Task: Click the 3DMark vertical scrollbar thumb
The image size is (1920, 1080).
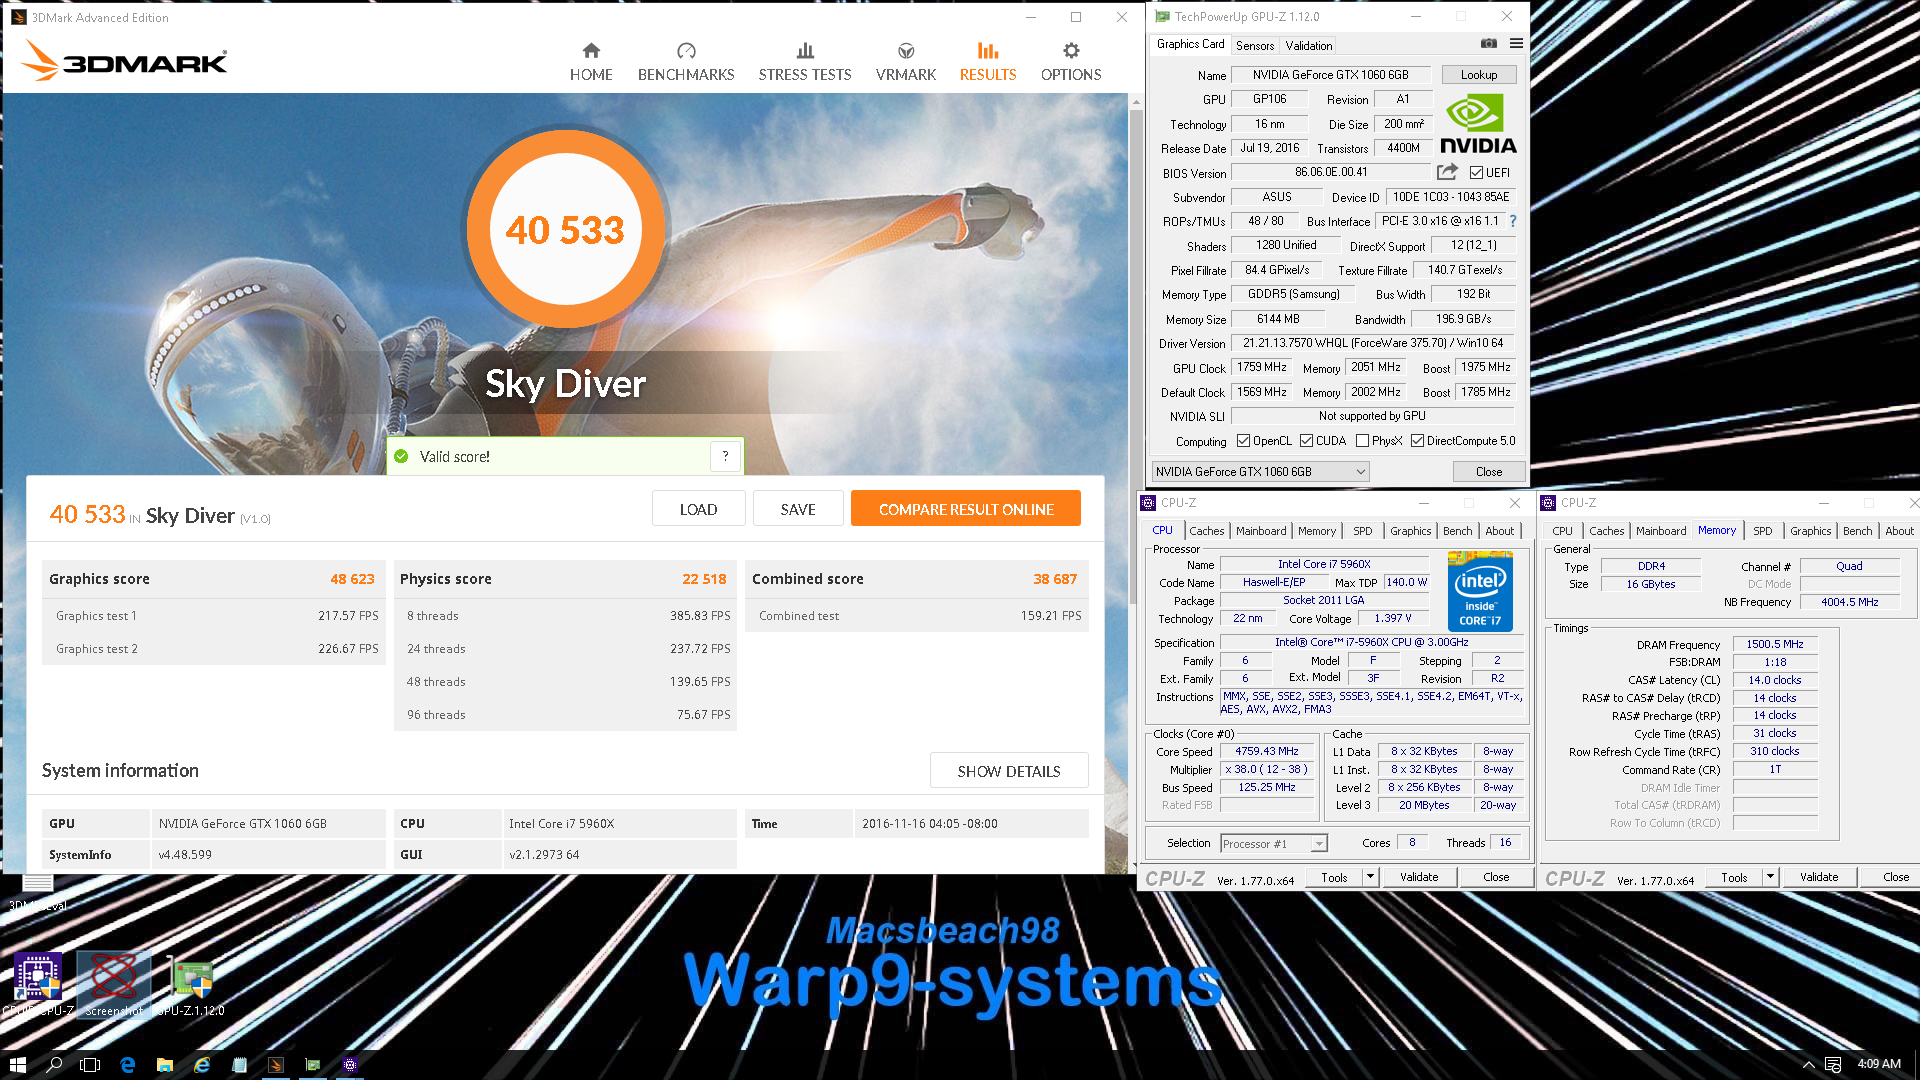Action: (1136, 355)
